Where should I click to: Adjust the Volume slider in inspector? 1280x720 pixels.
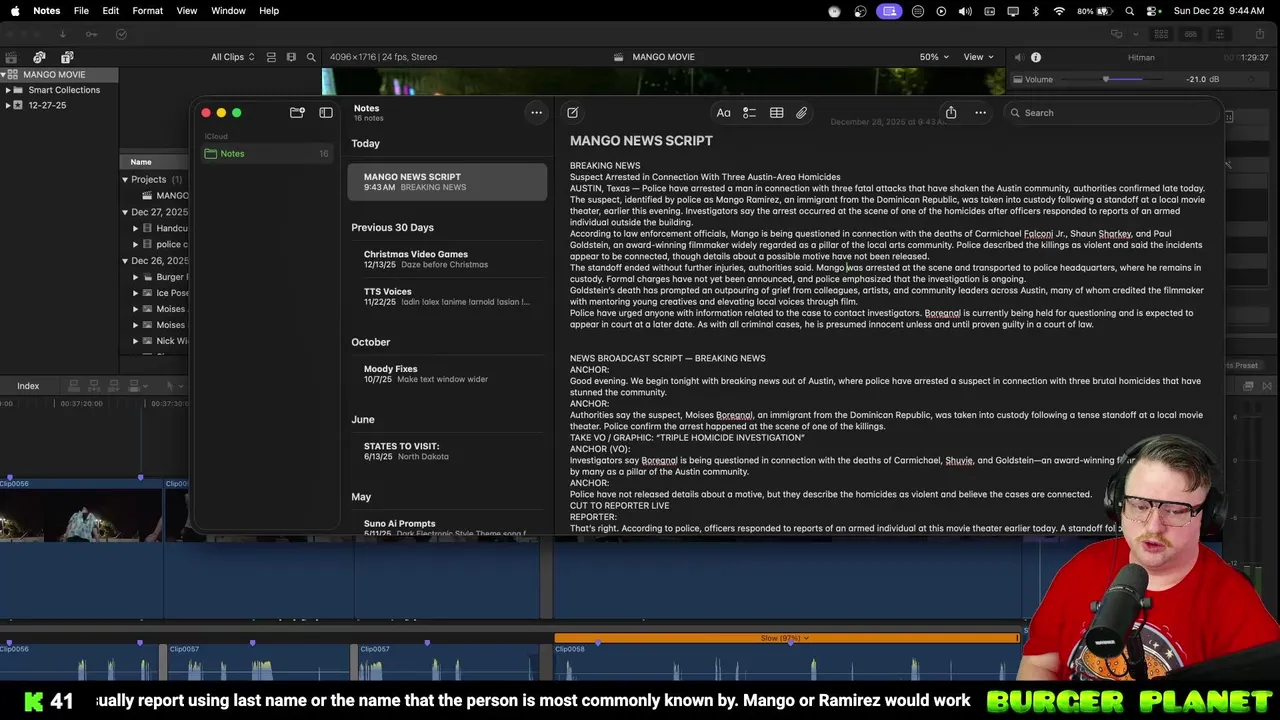click(1106, 79)
